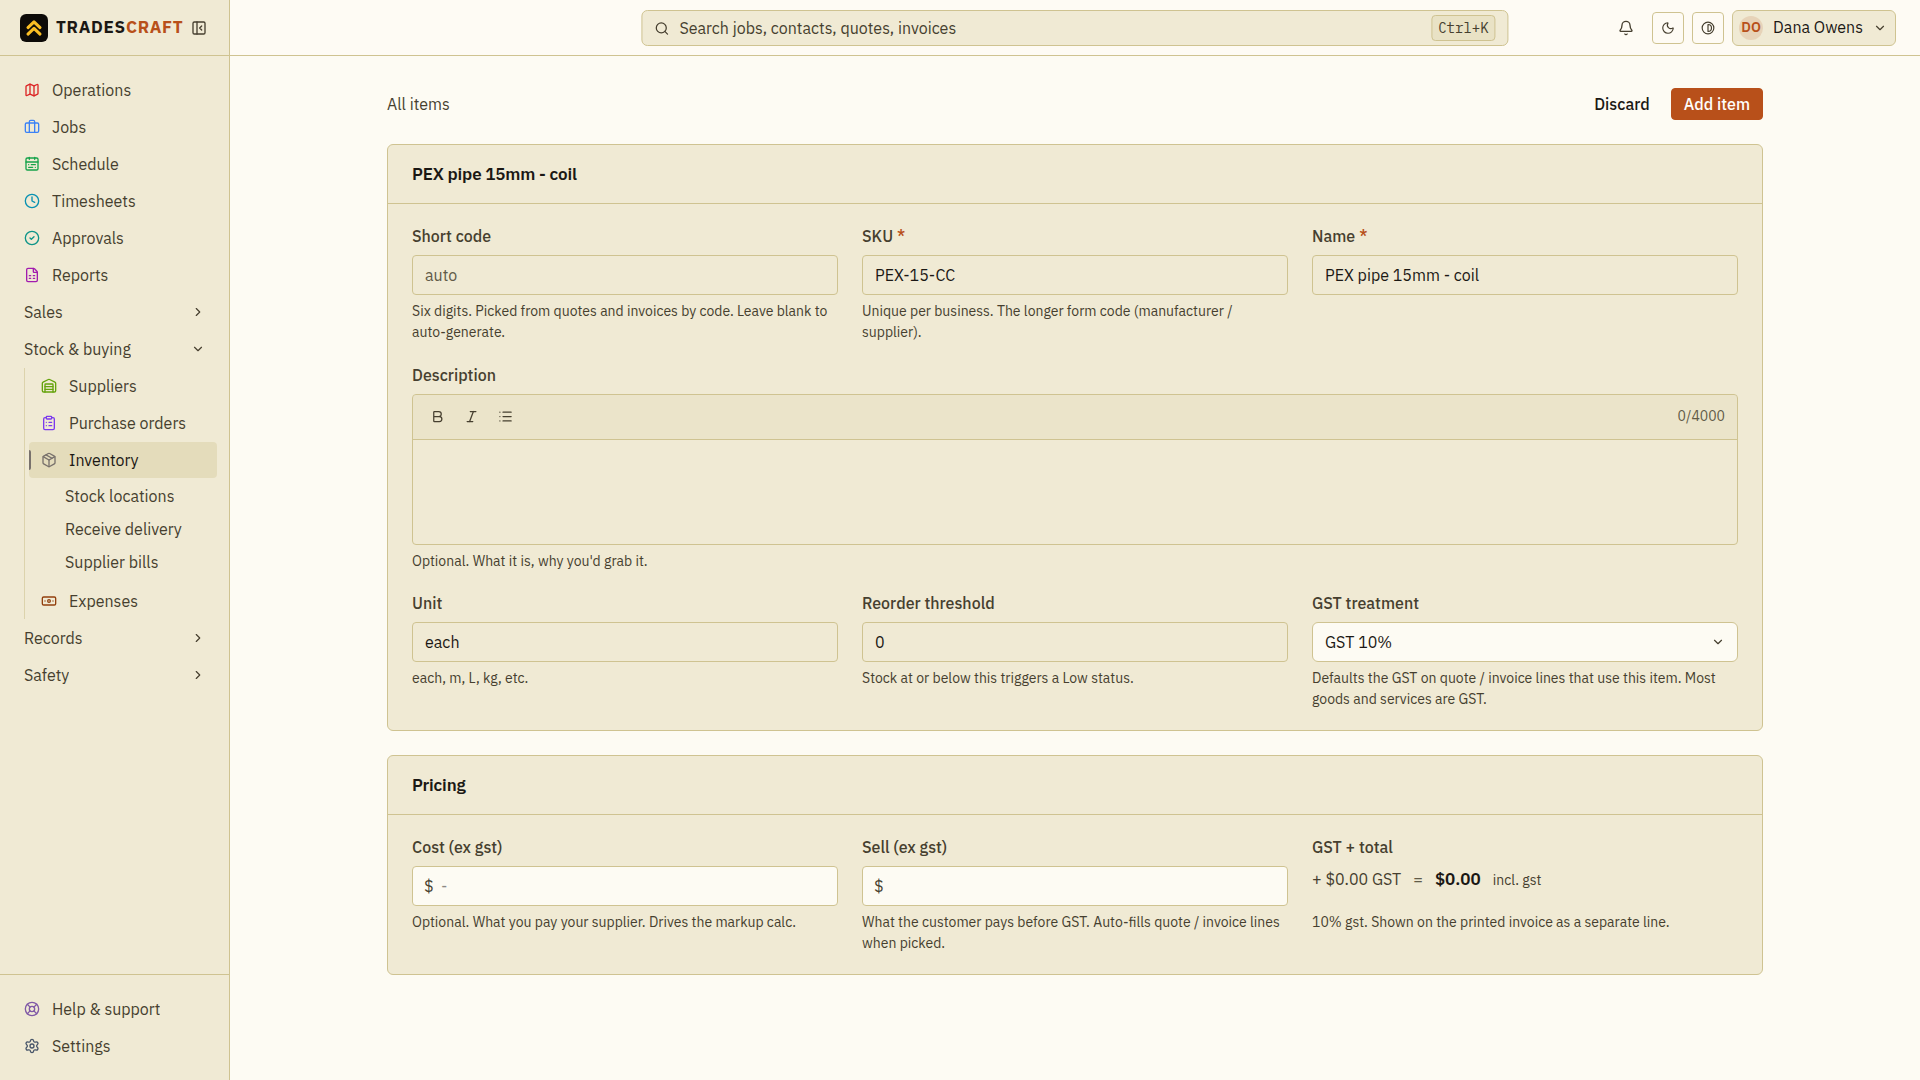
Task: Select Inventory in the sidebar
Action: 123,460
